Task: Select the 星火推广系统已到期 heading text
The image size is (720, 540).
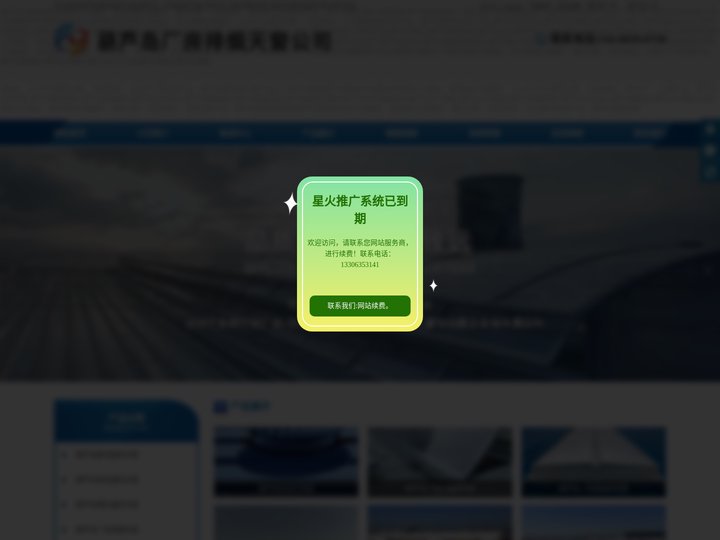Action: click(360, 209)
